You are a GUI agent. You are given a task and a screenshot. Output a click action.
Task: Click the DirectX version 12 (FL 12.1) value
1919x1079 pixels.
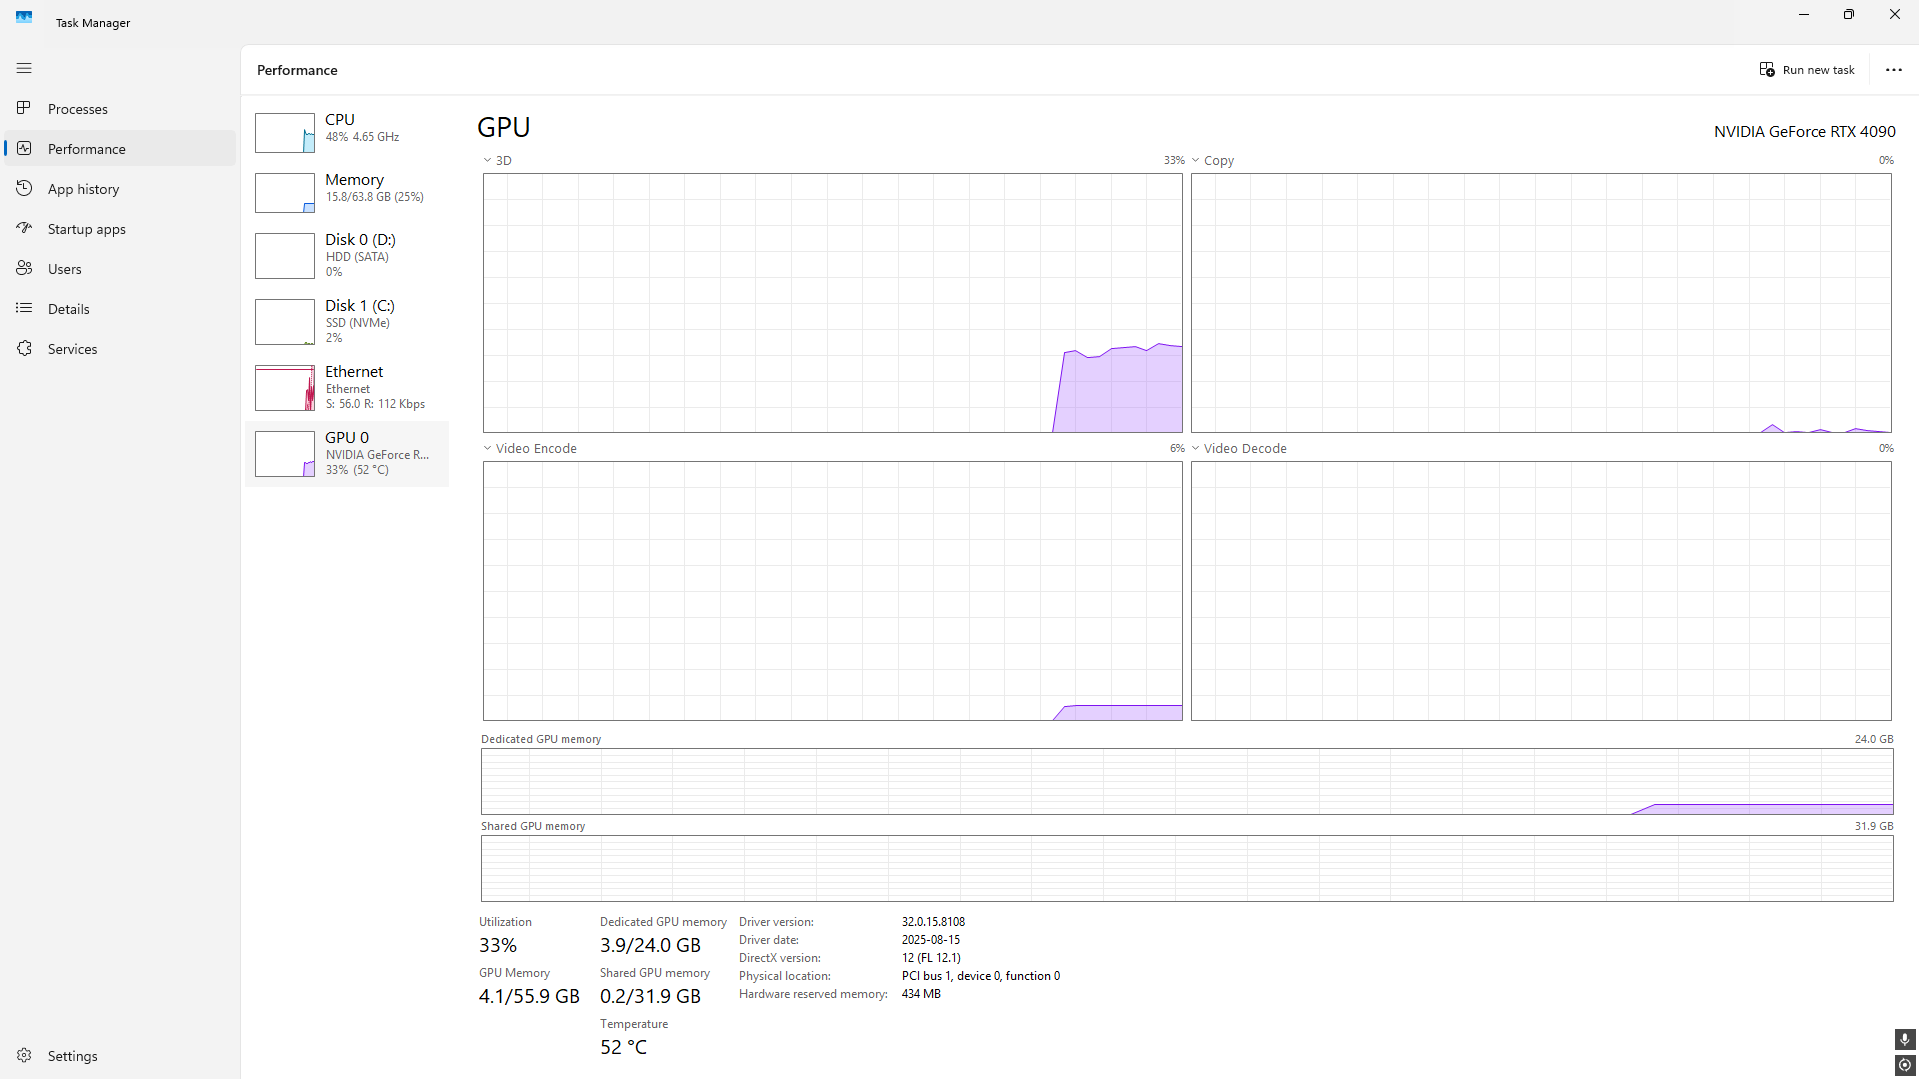pos(931,958)
